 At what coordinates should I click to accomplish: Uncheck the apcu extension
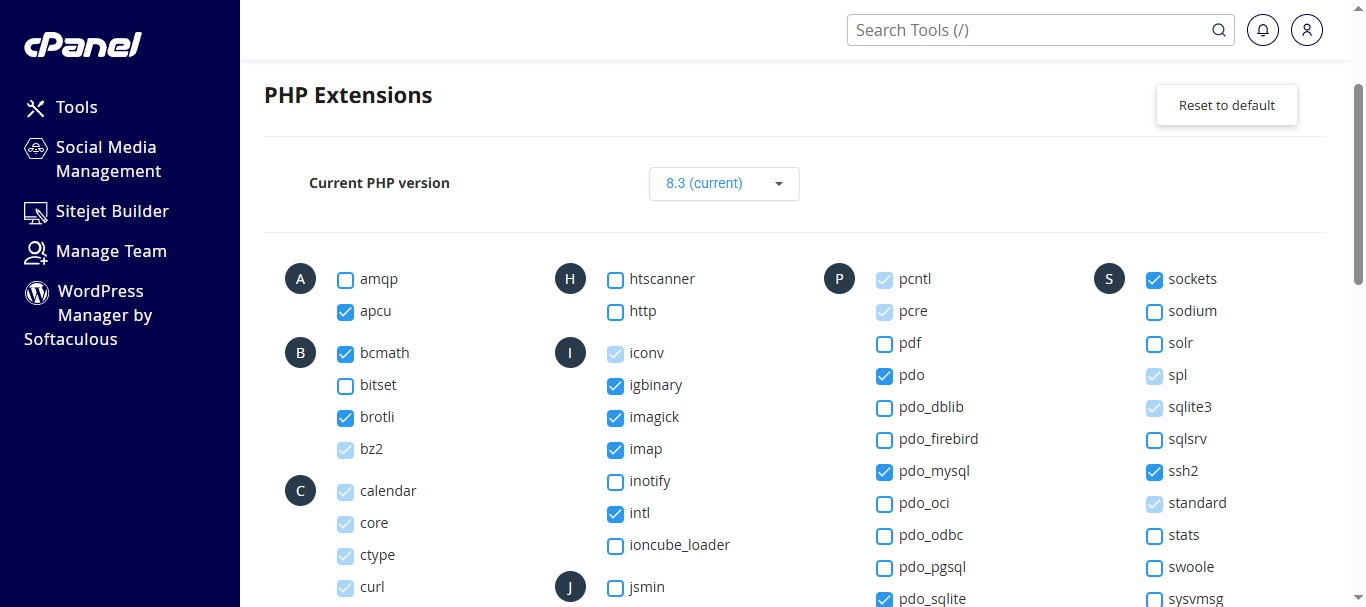pos(345,312)
